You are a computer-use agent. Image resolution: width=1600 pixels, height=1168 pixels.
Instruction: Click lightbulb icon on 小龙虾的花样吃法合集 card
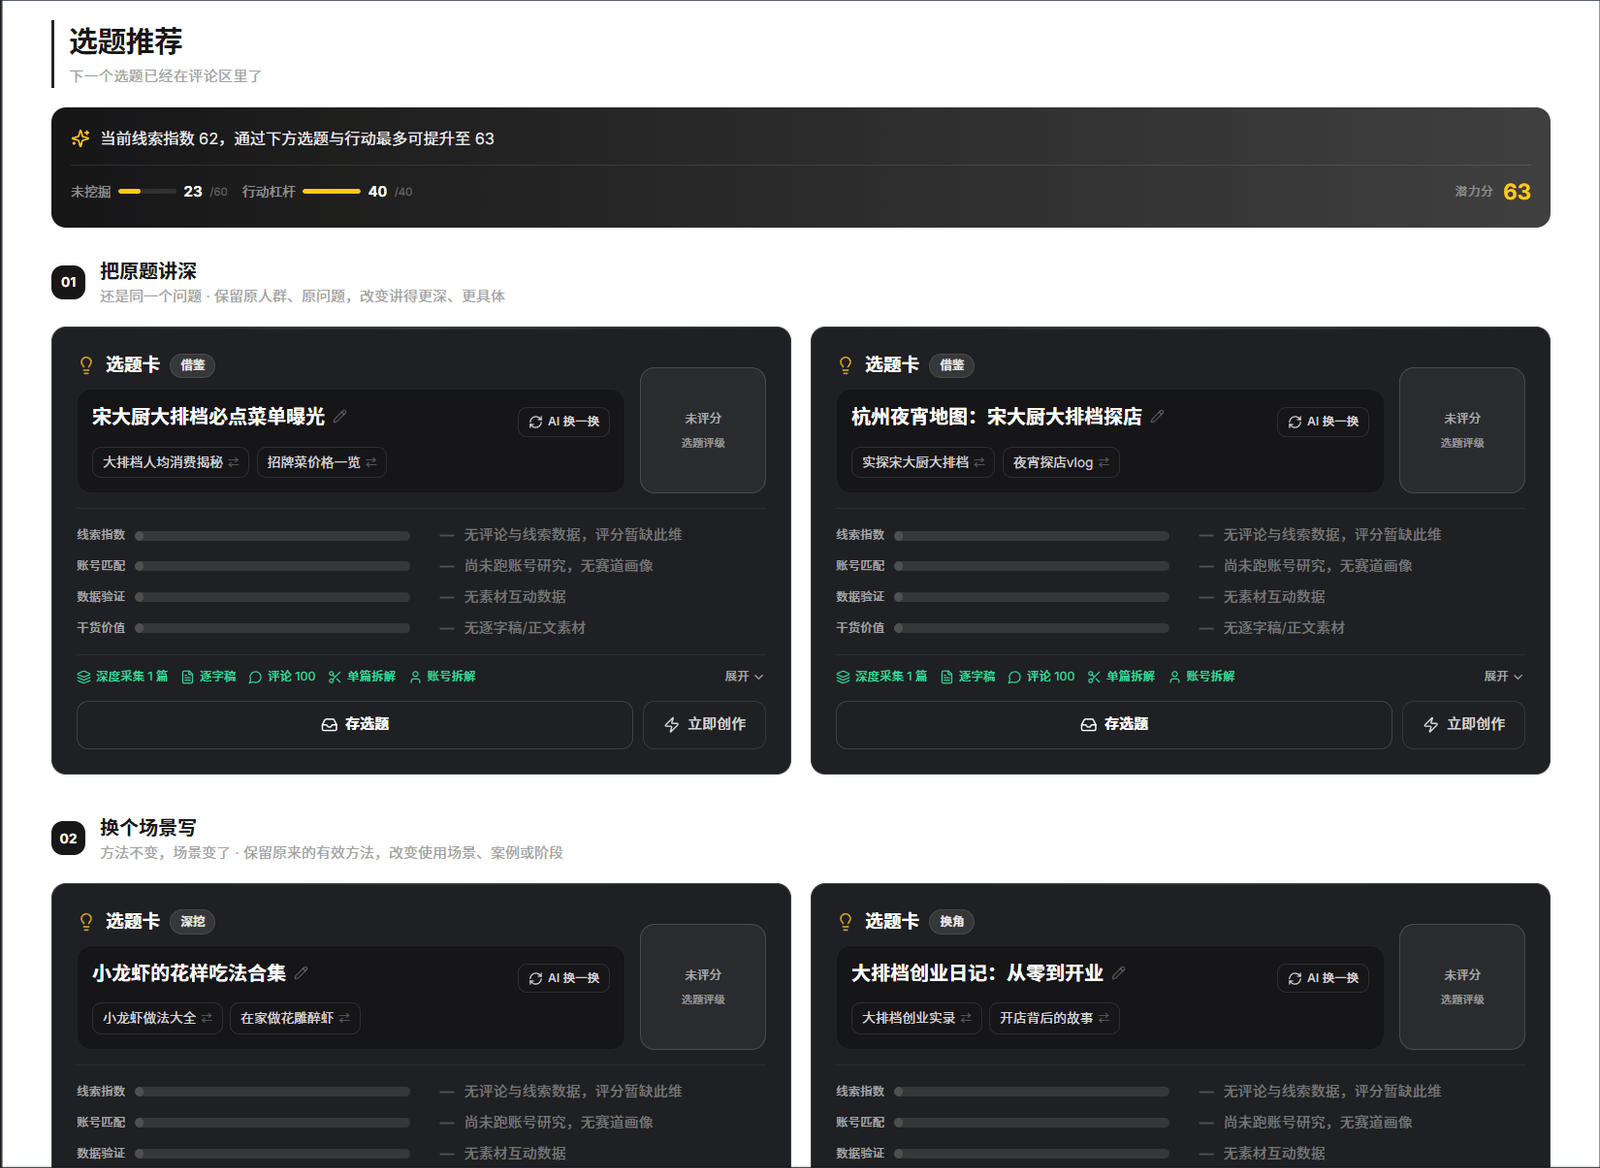(86, 921)
